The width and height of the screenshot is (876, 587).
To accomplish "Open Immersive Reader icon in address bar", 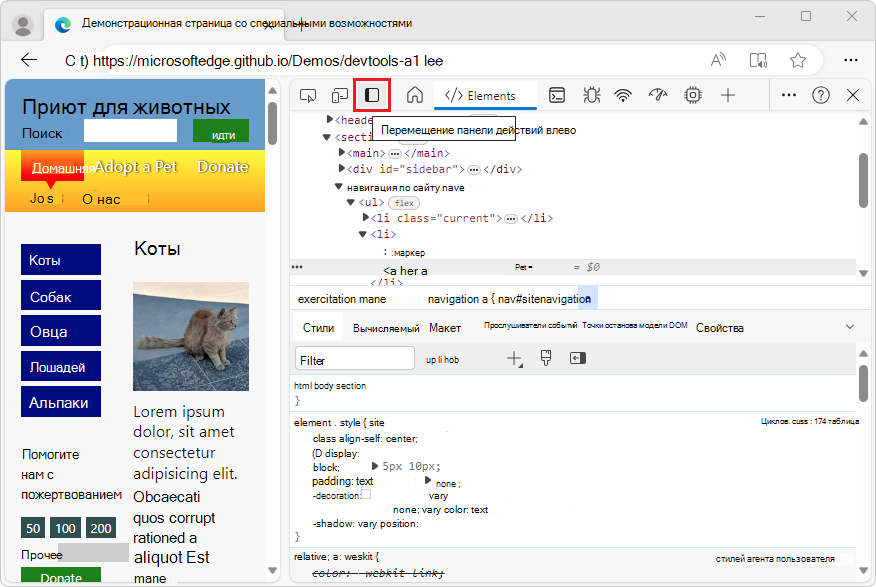I will pos(758,60).
